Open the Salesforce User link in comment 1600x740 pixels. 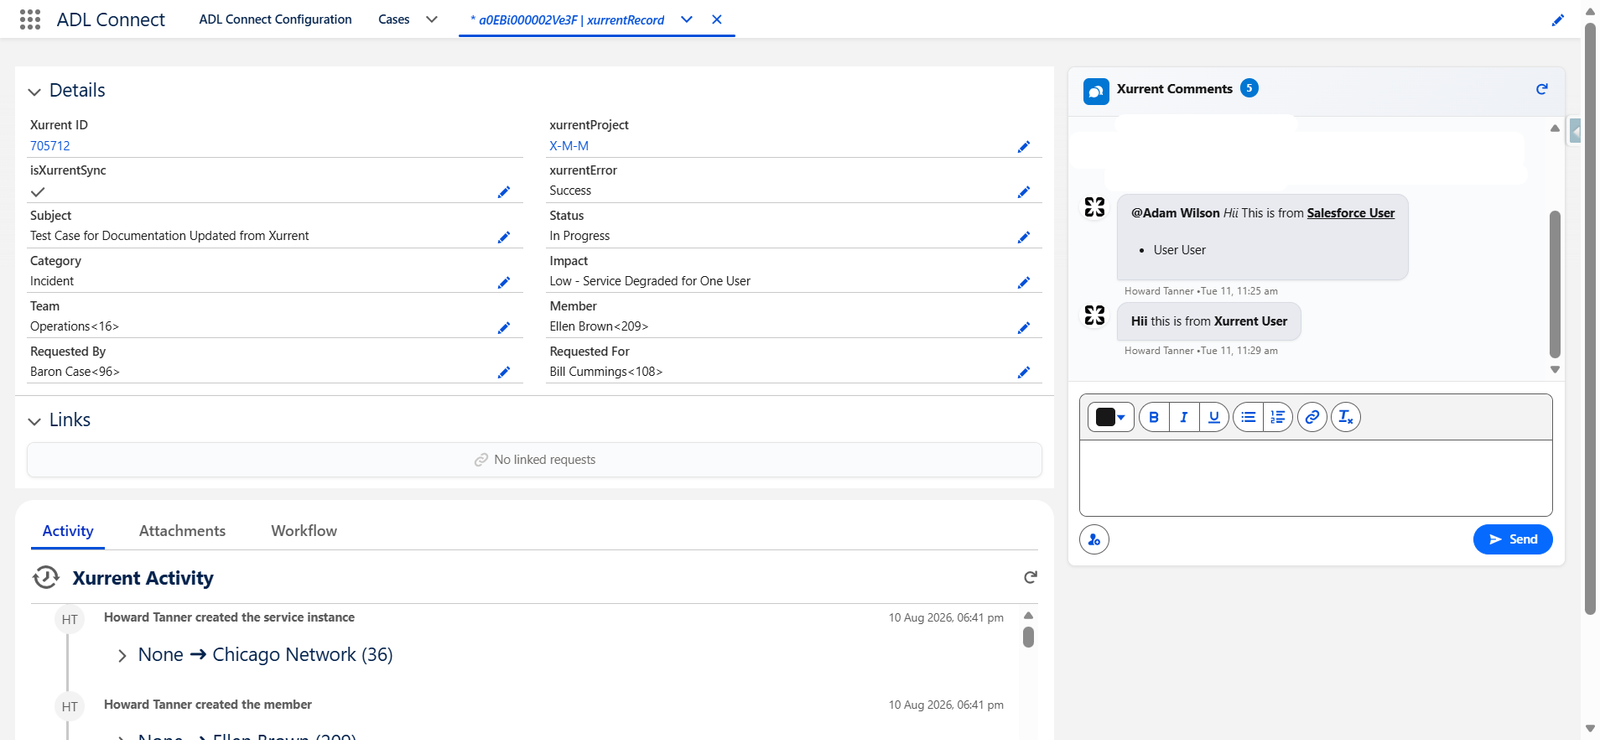pyautogui.click(x=1351, y=213)
